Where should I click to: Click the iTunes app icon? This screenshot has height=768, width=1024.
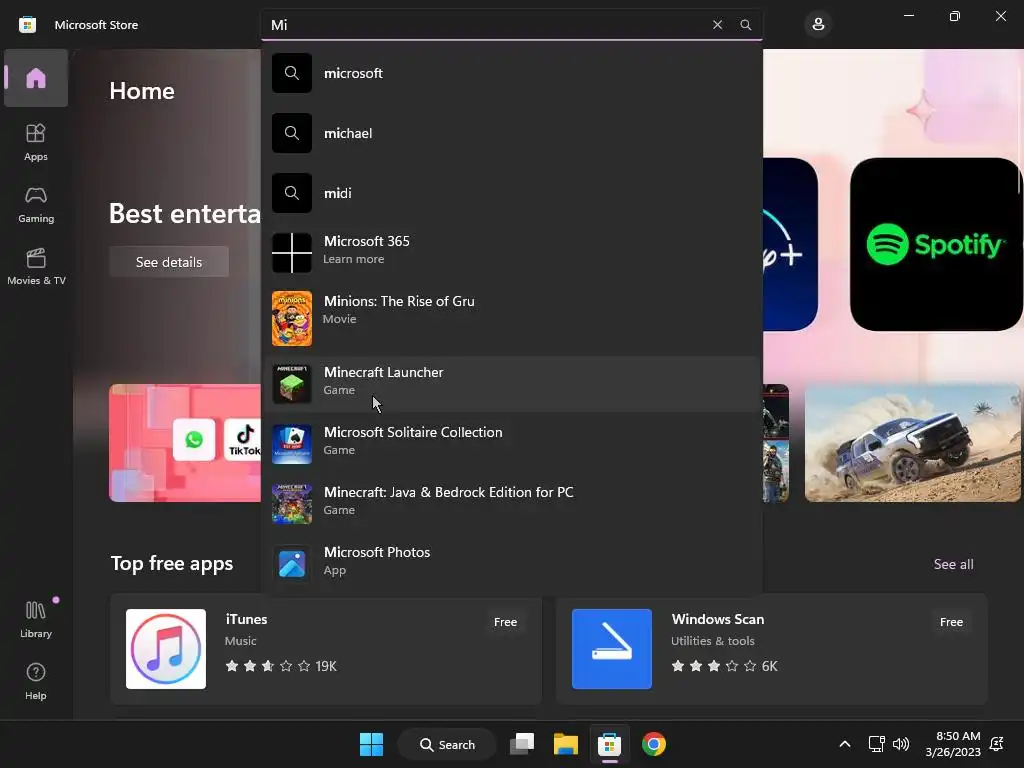pyautogui.click(x=166, y=648)
